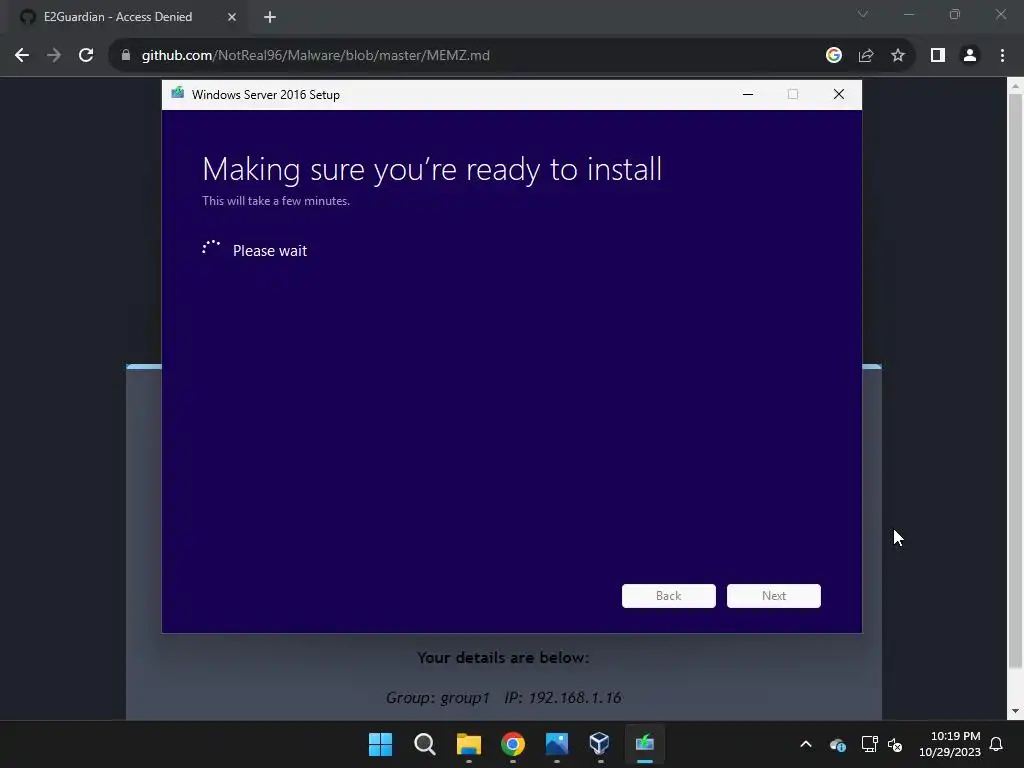
Task: Show hidden system tray icons
Action: coord(806,744)
